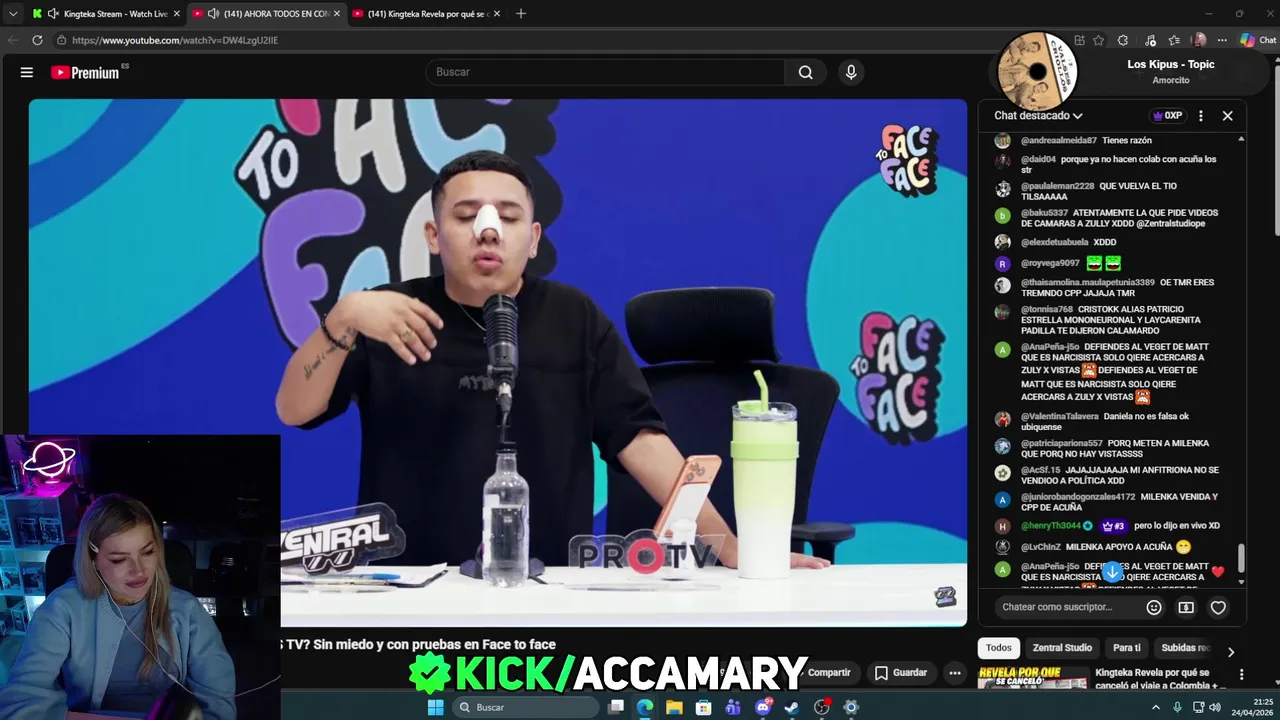
Task: Save the video with Guardar button
Action: pos(901,673)
